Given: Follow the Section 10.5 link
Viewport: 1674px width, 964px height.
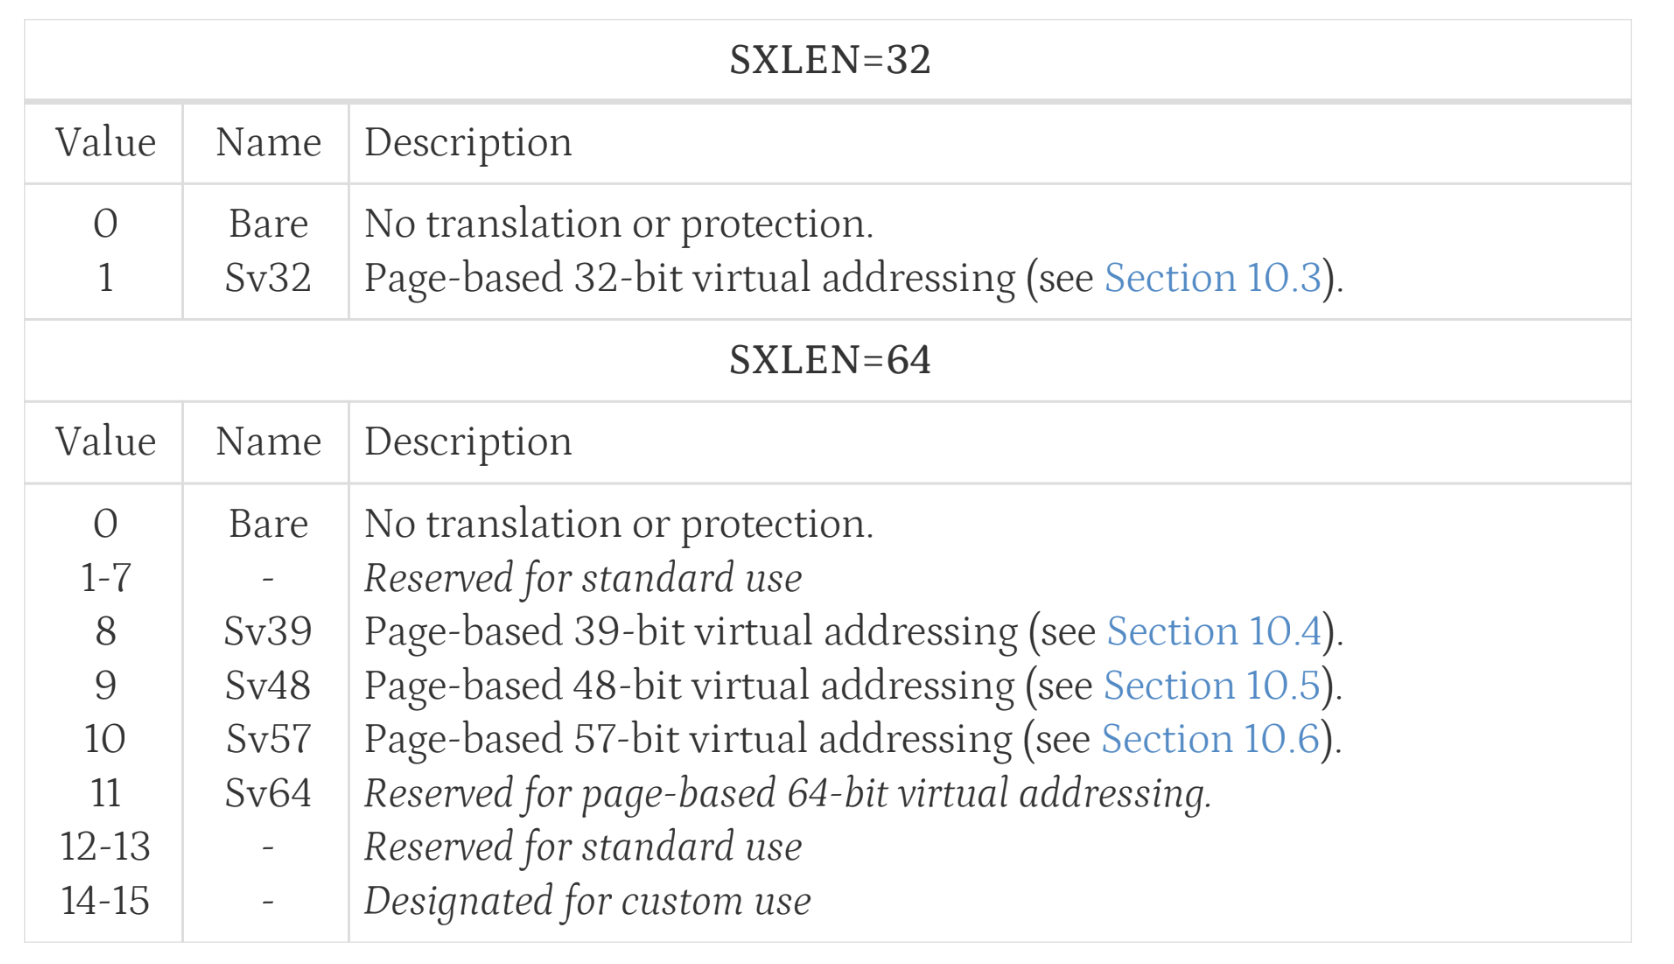Looking at the screenshot, I should (1212, 685).
